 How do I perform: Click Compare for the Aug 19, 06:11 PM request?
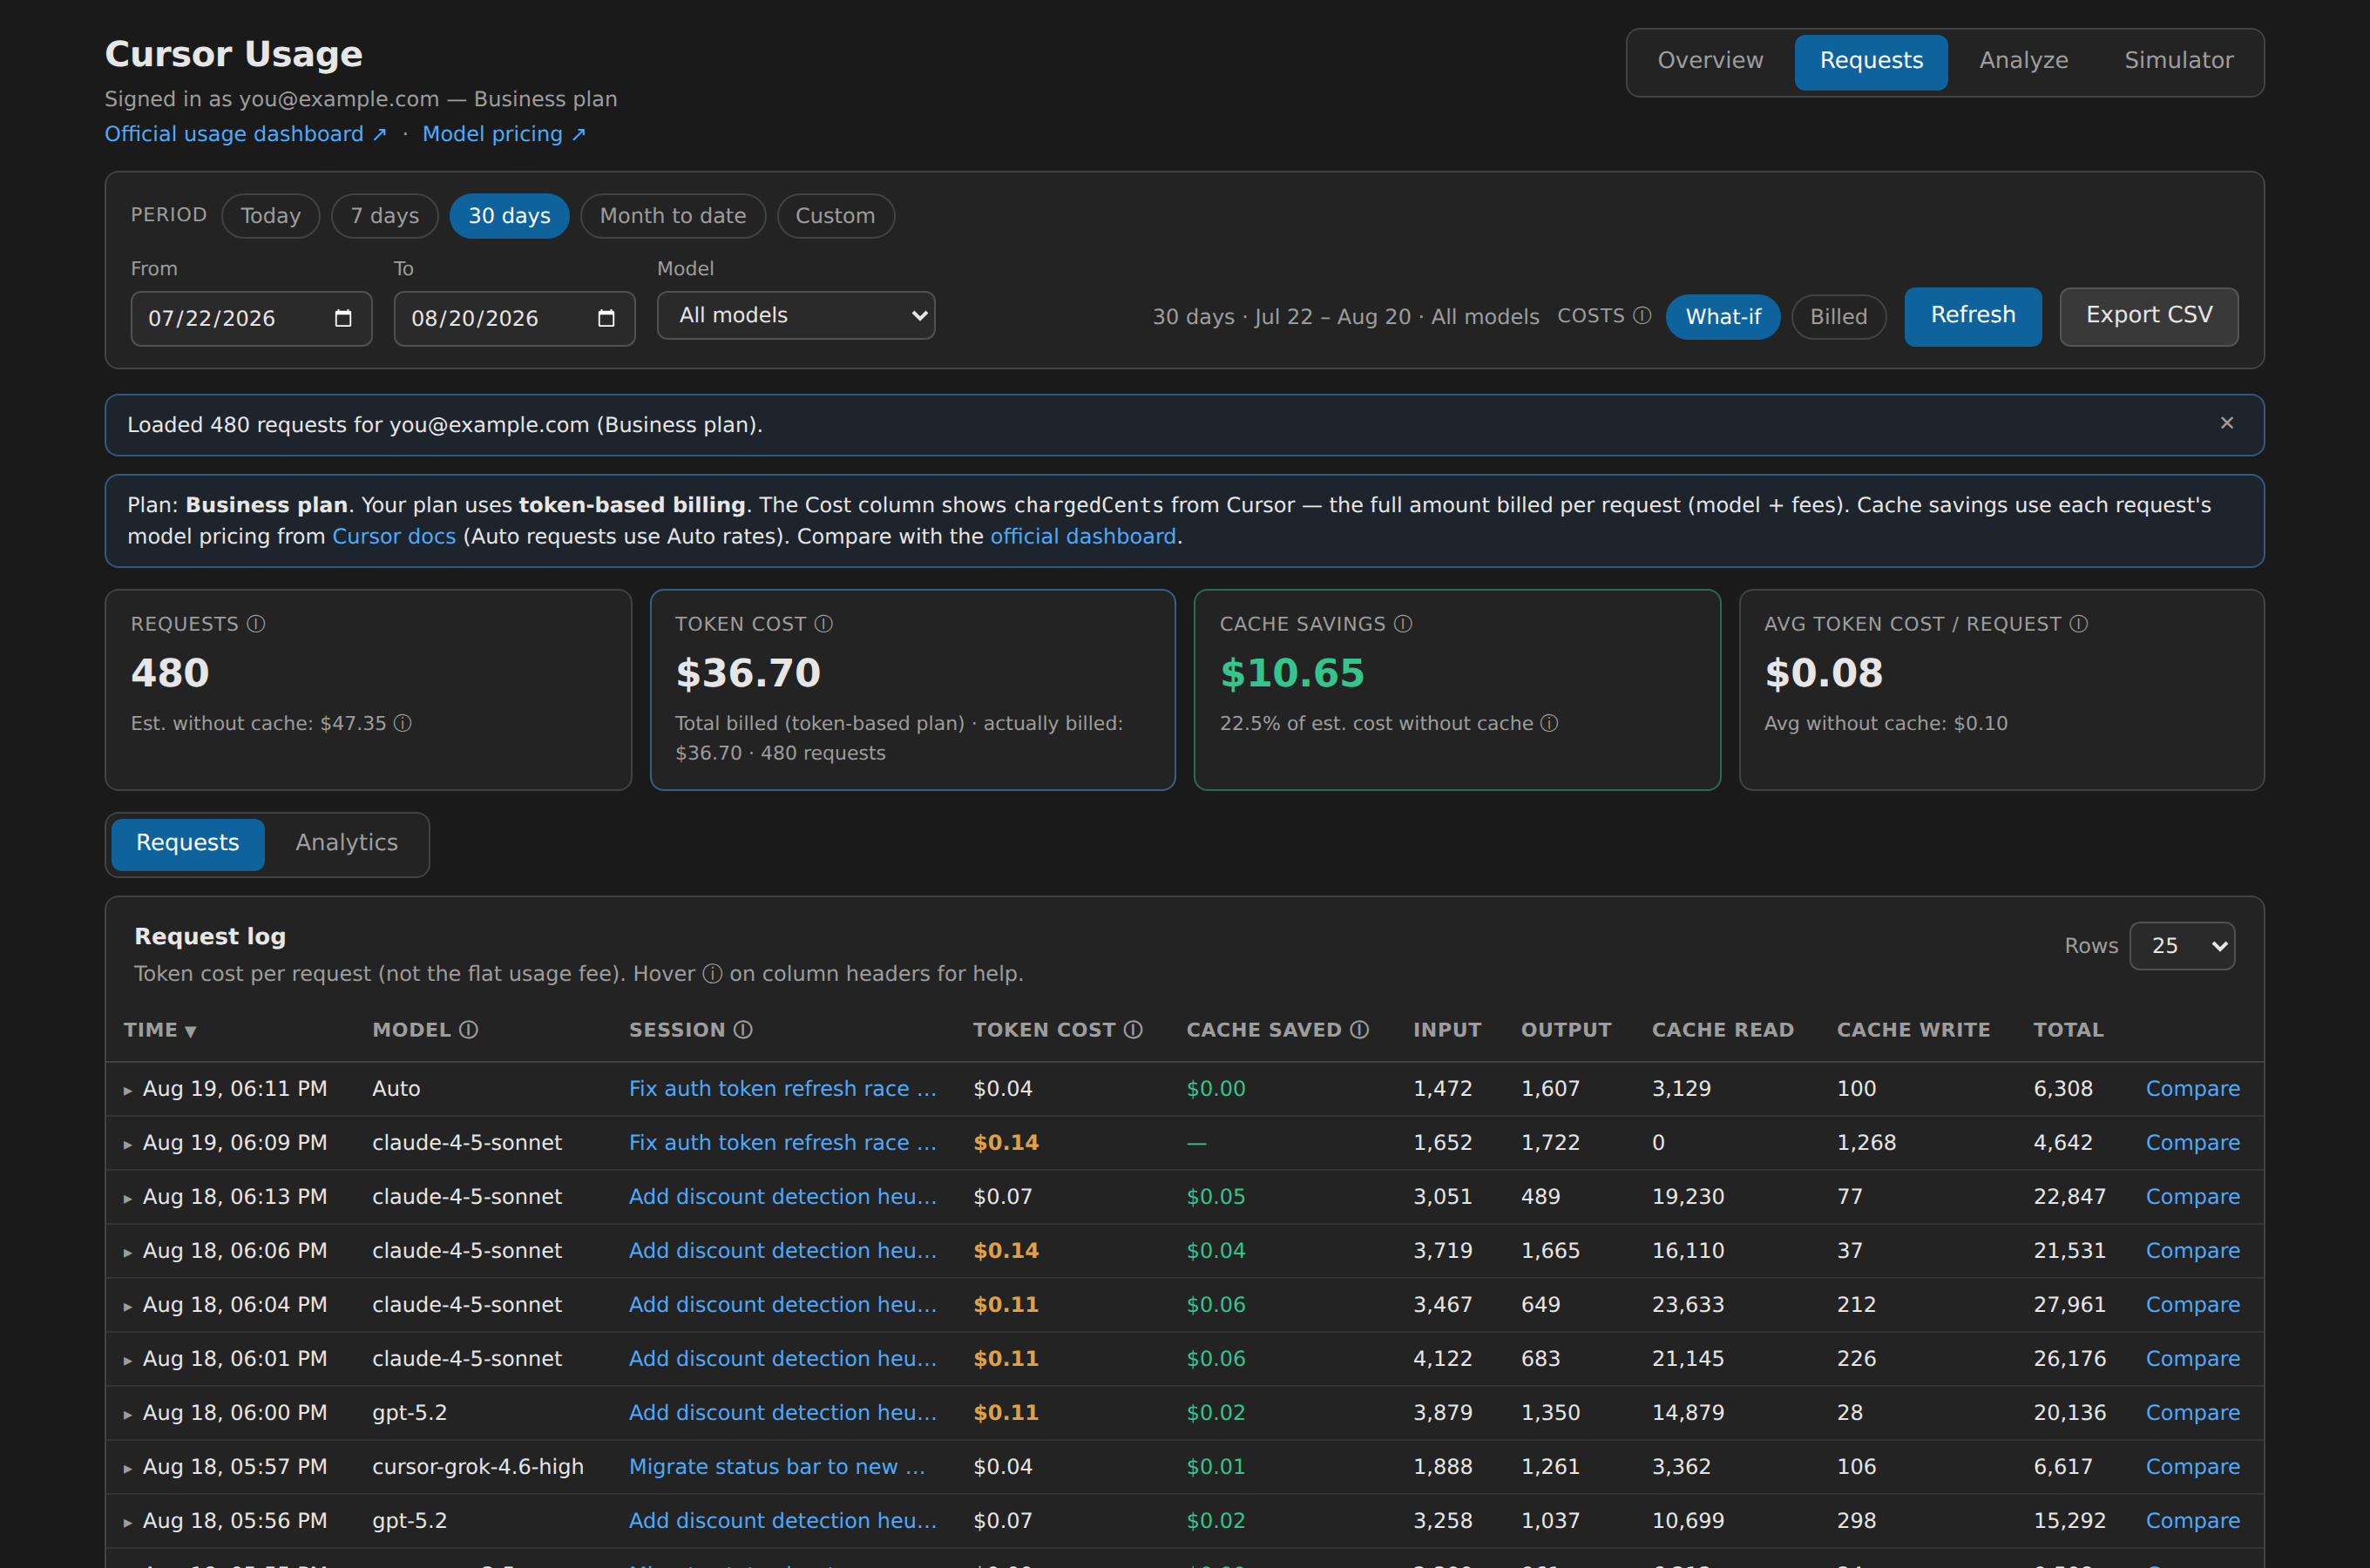tap(2192, 1089)
